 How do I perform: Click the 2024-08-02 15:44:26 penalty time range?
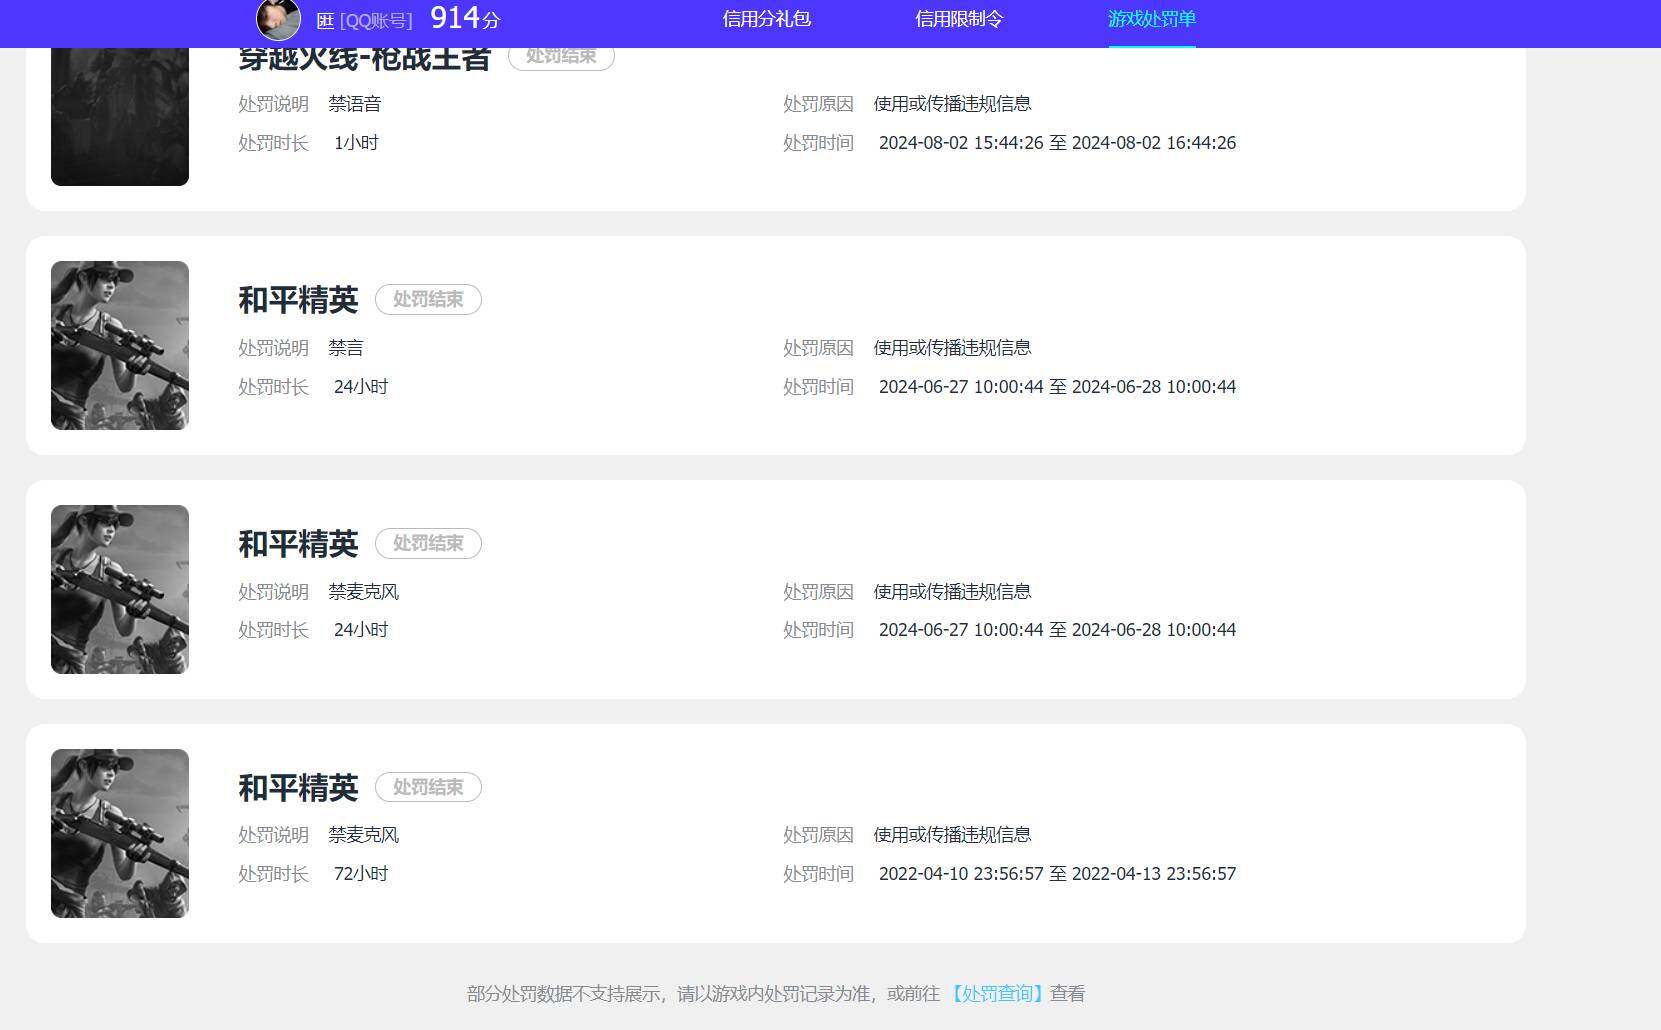pyautogui.click(x=1057, y=143)
